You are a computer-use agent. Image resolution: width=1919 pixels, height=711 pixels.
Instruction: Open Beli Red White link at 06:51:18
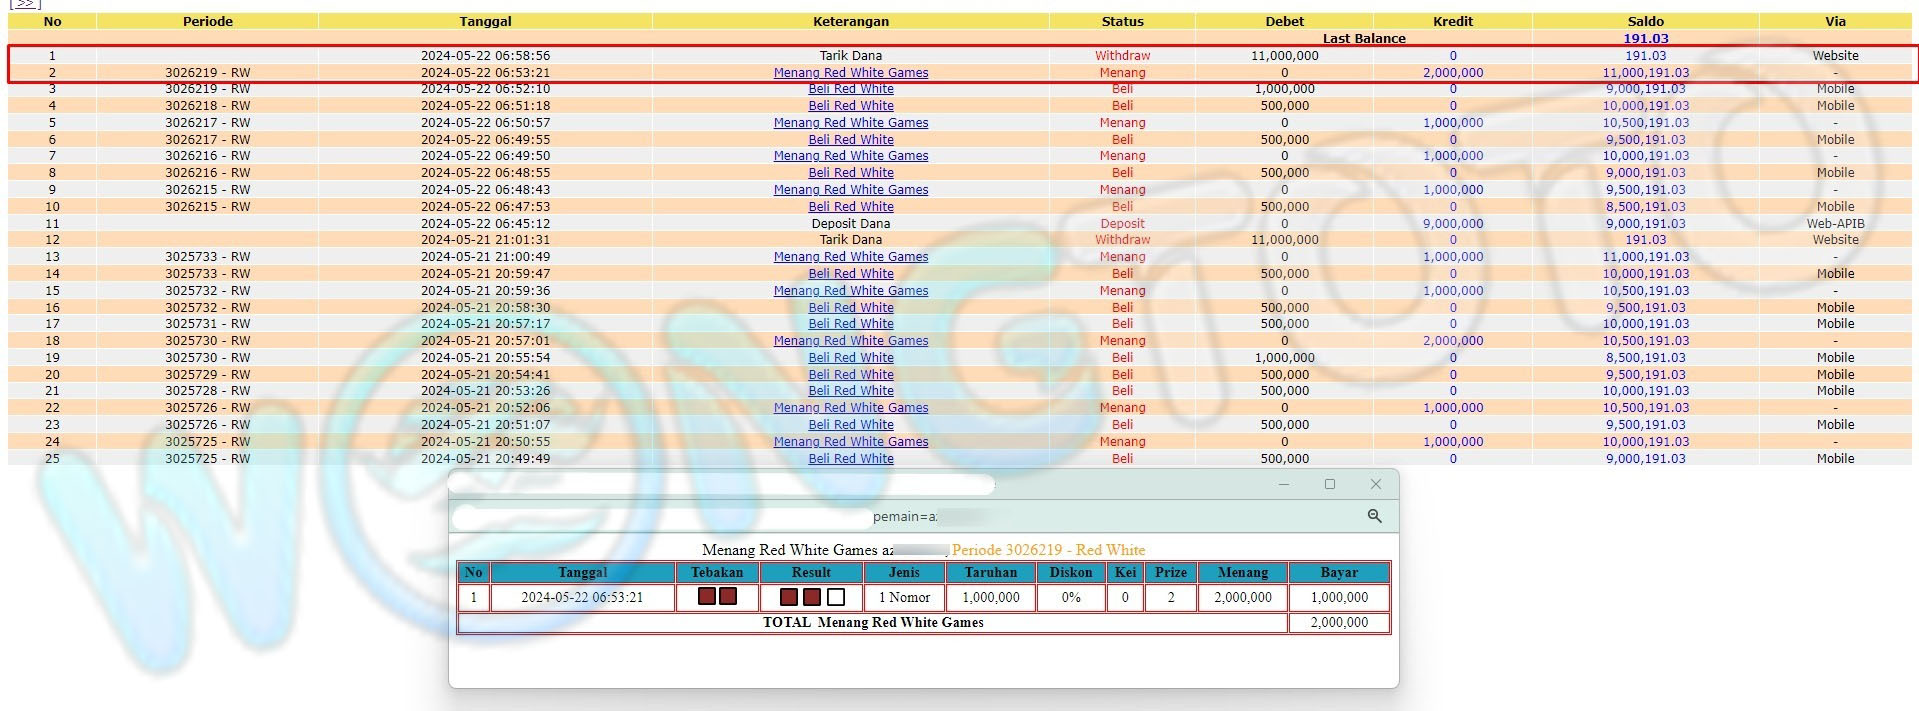click(x=850, y=106)
